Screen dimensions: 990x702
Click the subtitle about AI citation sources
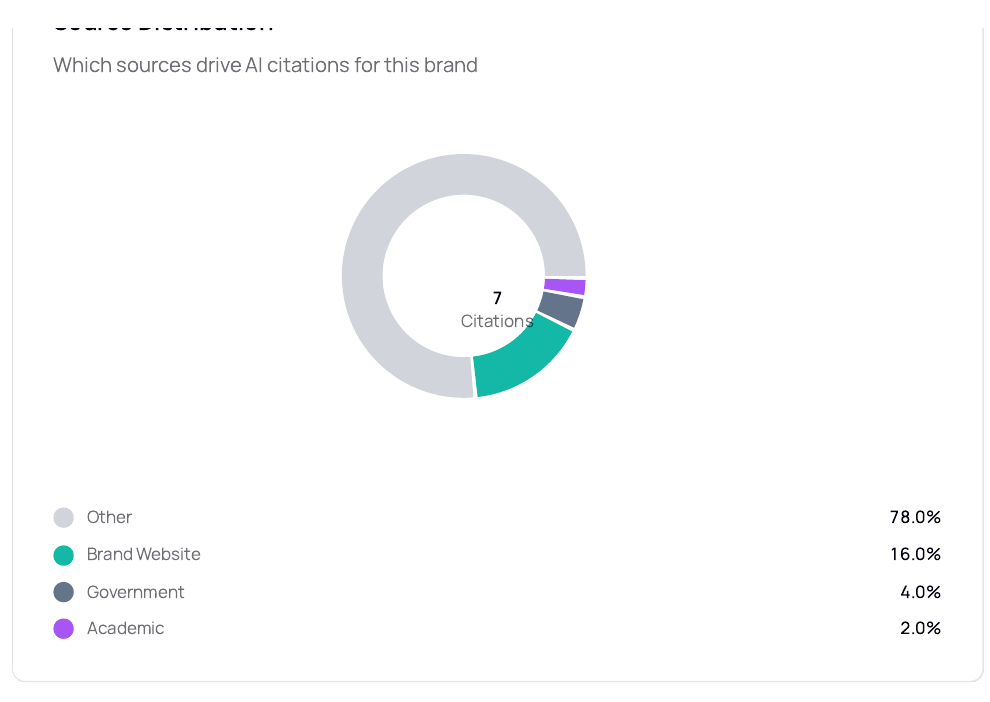(x=265, y=65)
